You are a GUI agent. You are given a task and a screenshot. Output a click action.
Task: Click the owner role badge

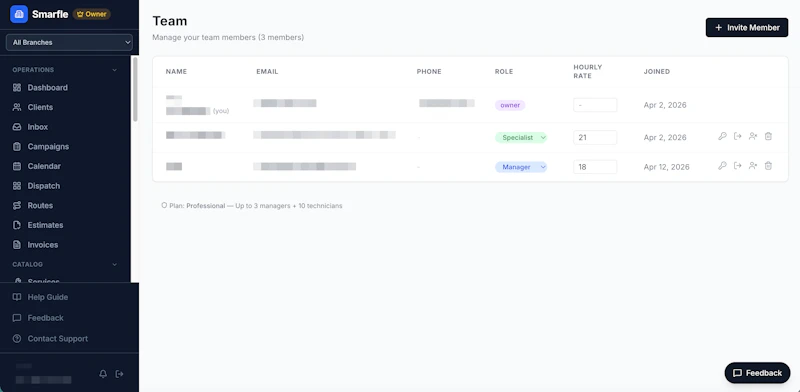pos(510,105)
